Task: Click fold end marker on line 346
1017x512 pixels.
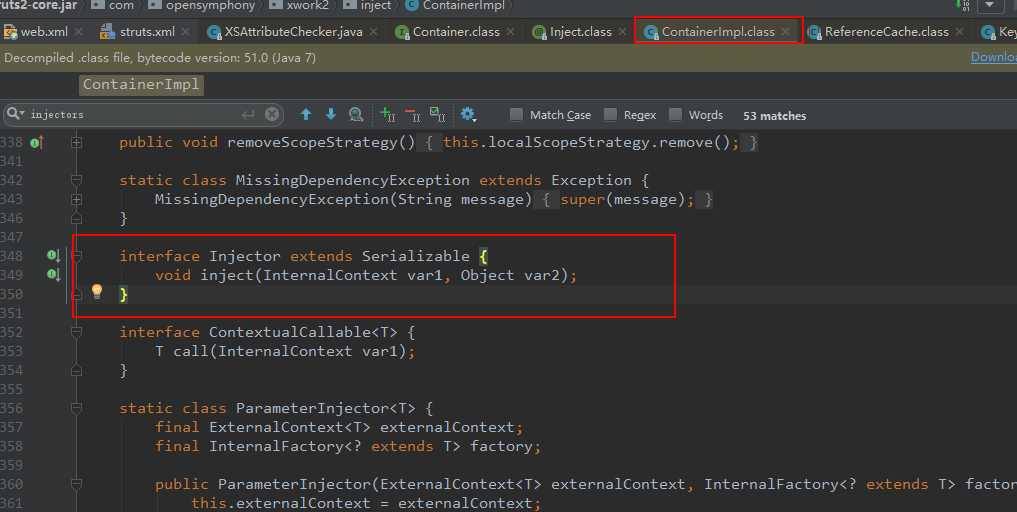Action: click(77, 218)
